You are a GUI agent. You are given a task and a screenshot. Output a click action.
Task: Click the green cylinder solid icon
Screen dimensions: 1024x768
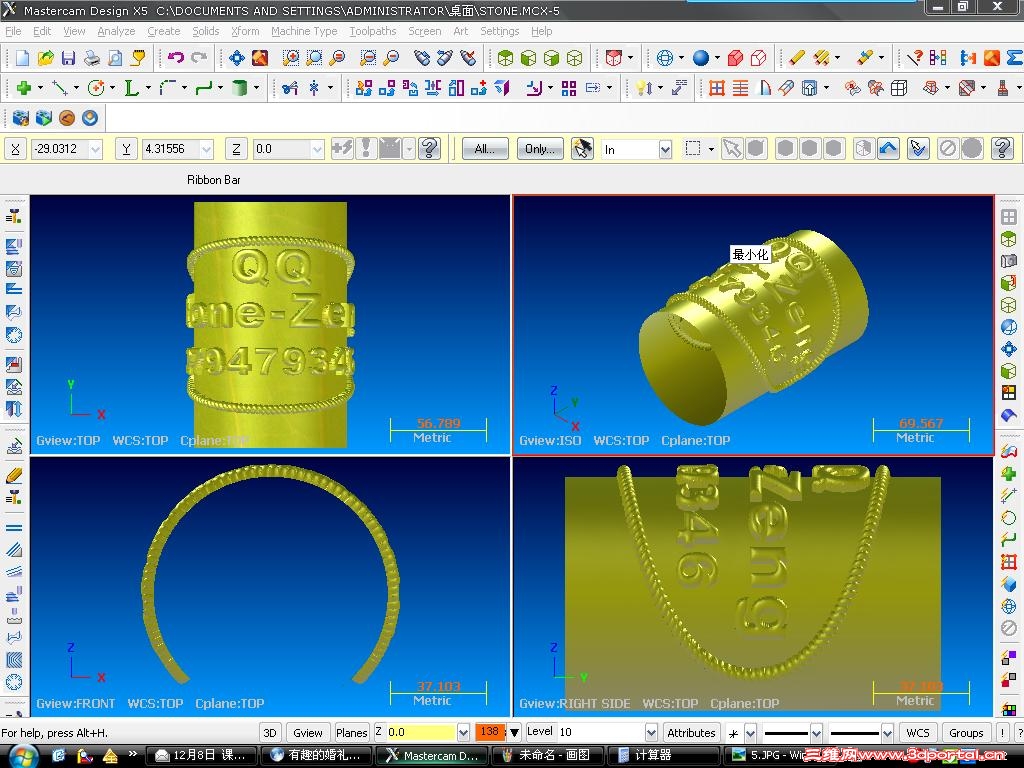tap(240, 88)
